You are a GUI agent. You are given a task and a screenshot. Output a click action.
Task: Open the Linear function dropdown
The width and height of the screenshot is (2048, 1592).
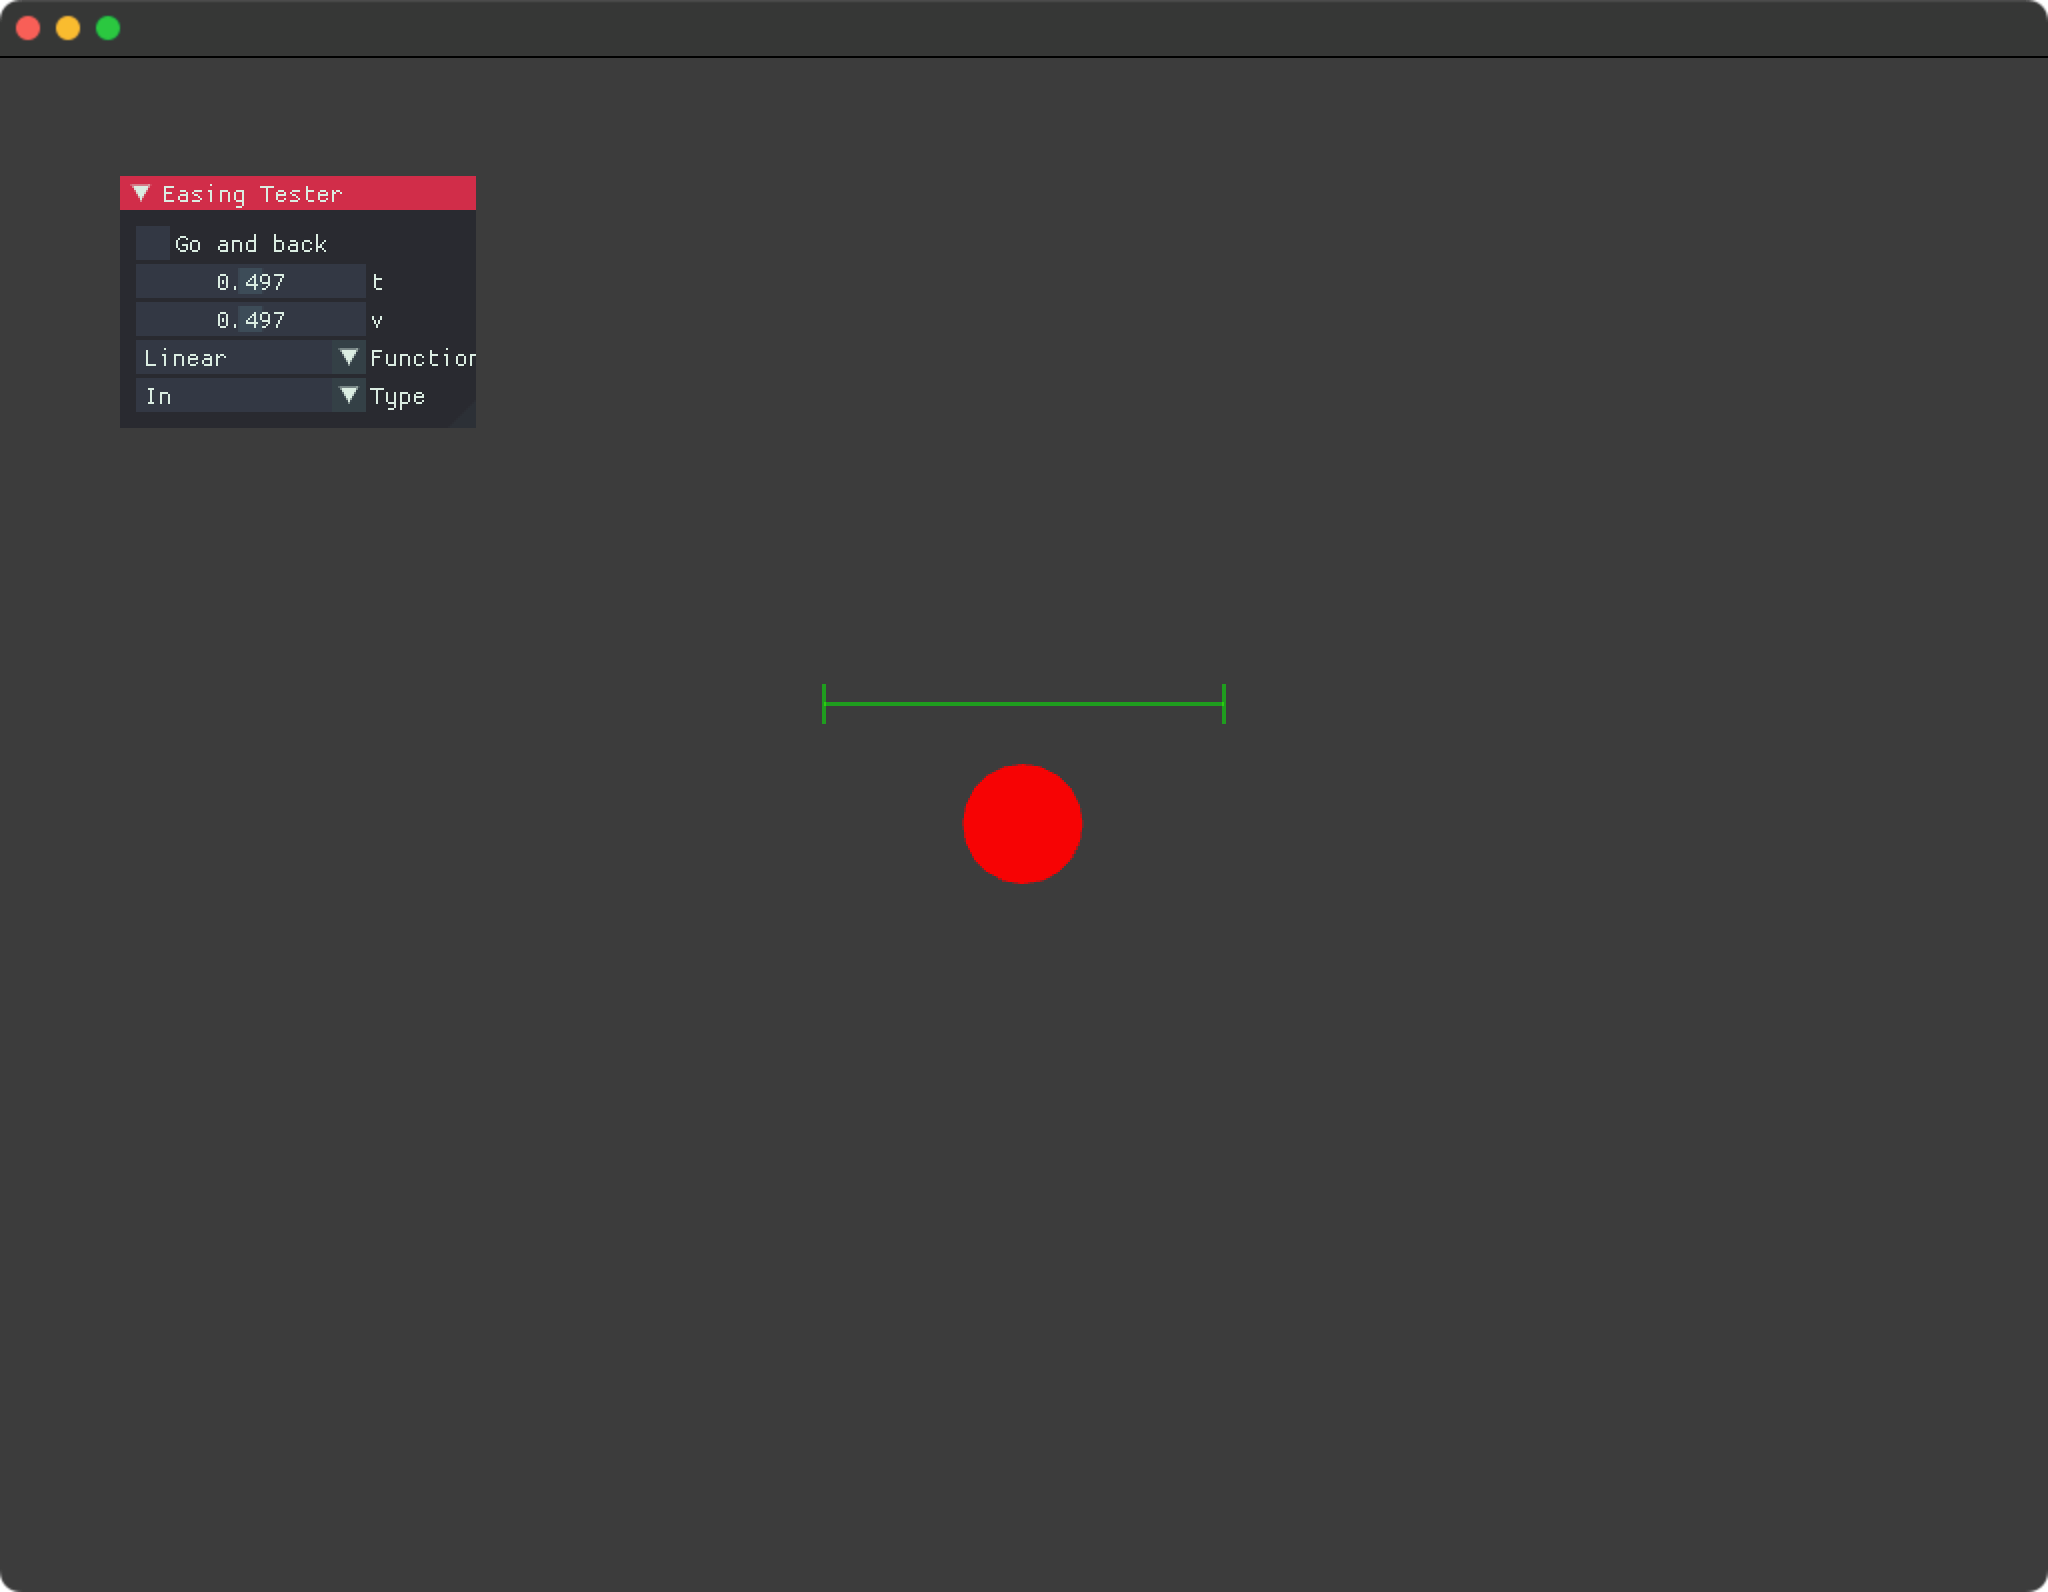coord(250,357)
